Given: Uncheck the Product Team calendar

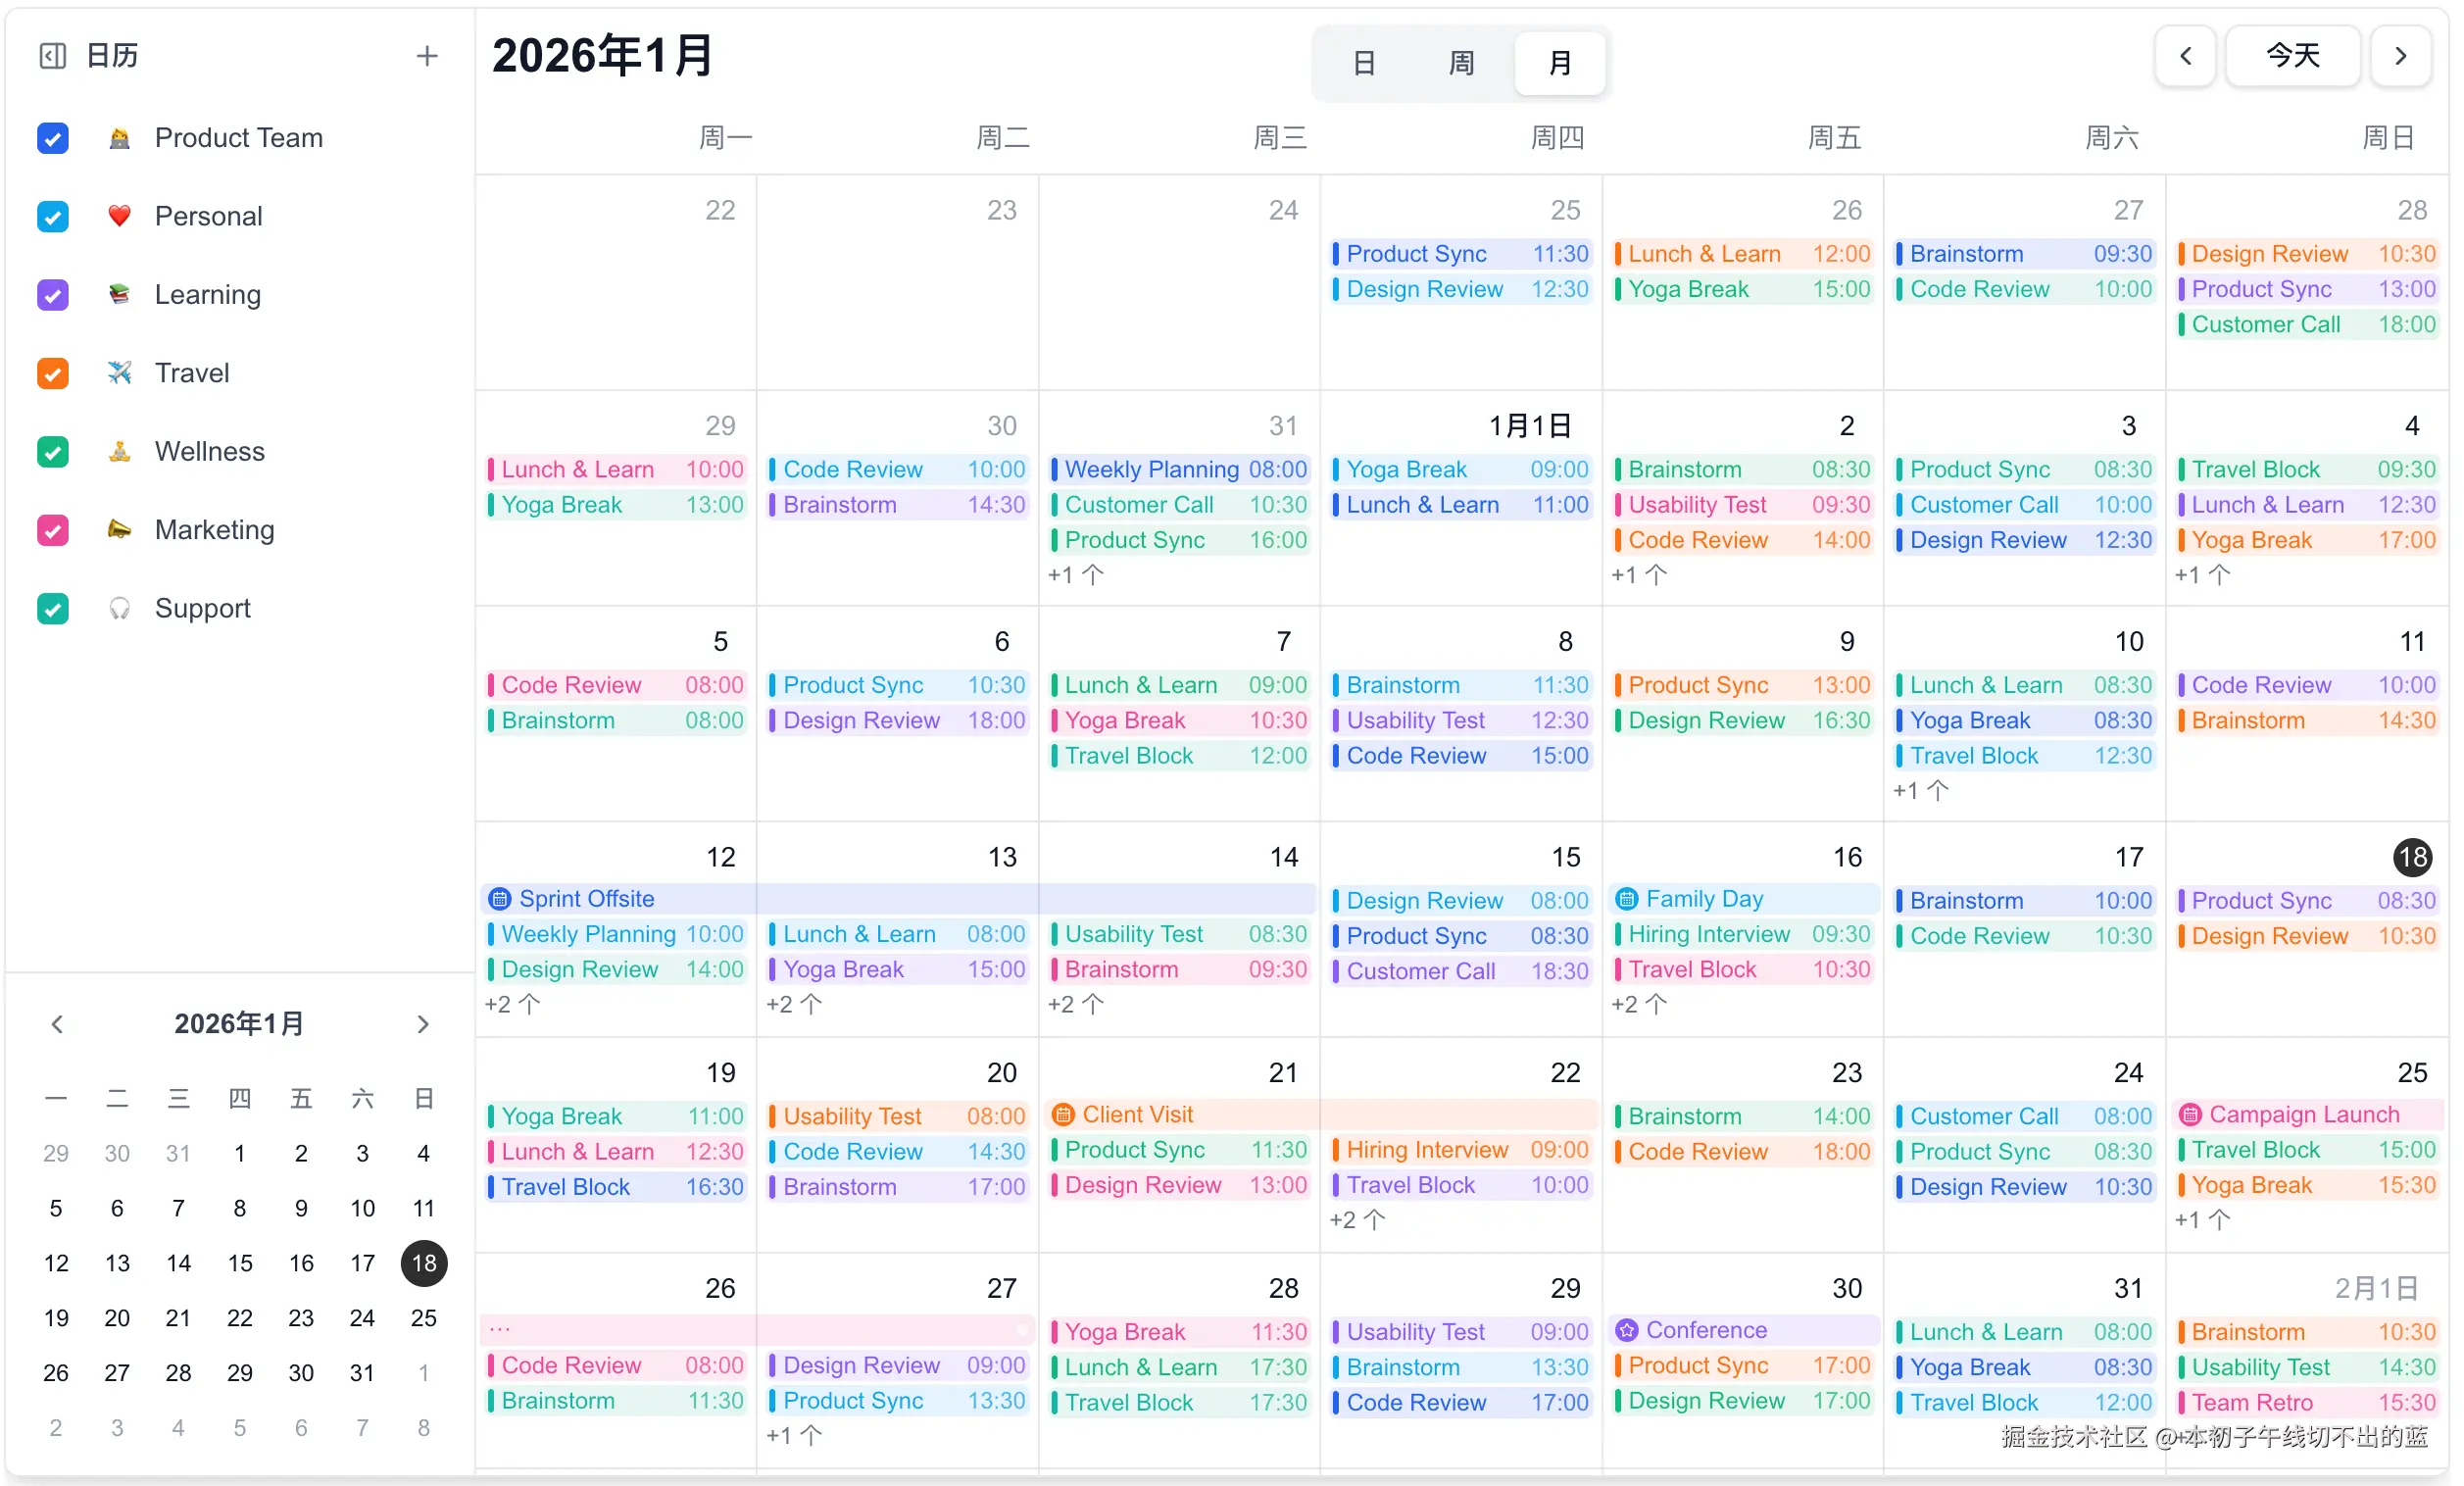Looking at the screenshot, I should point(53,138).
